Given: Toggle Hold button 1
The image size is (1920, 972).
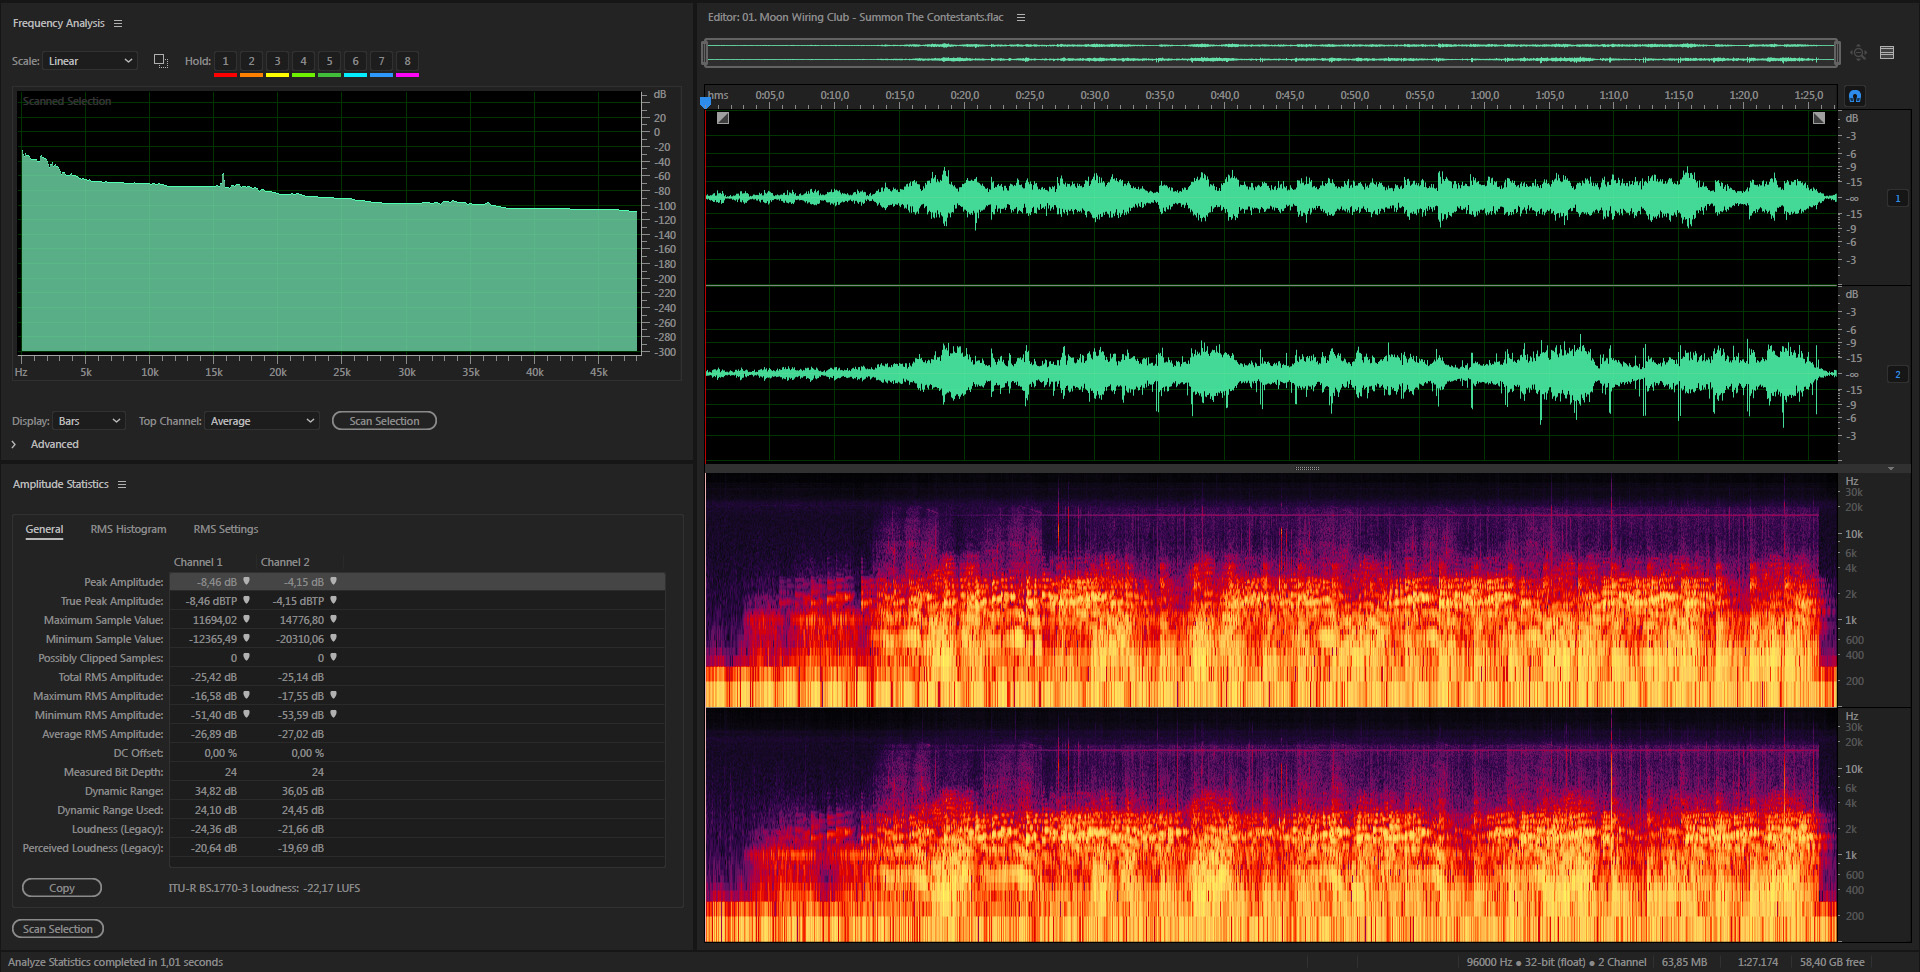Looking at the screenshot, I should pyautogui.click(x=225, y=62).
